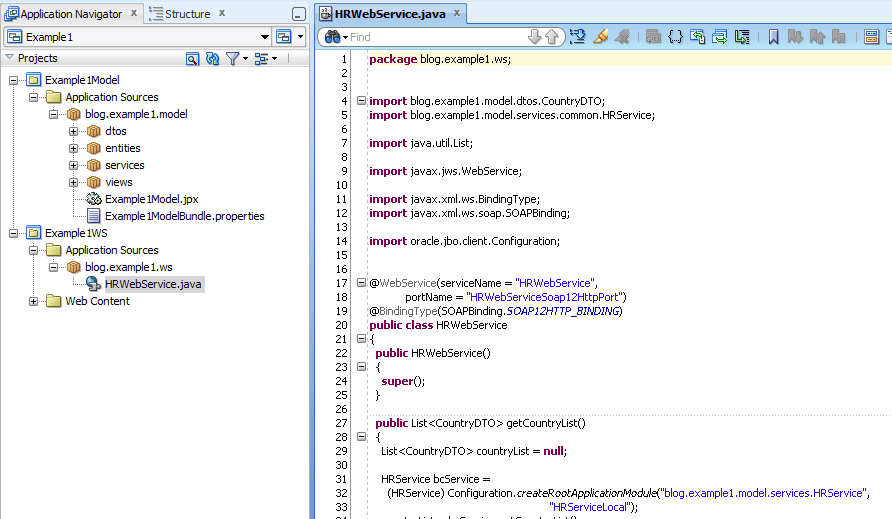
Task: Click the curly braces block icon
Action: 675,37
